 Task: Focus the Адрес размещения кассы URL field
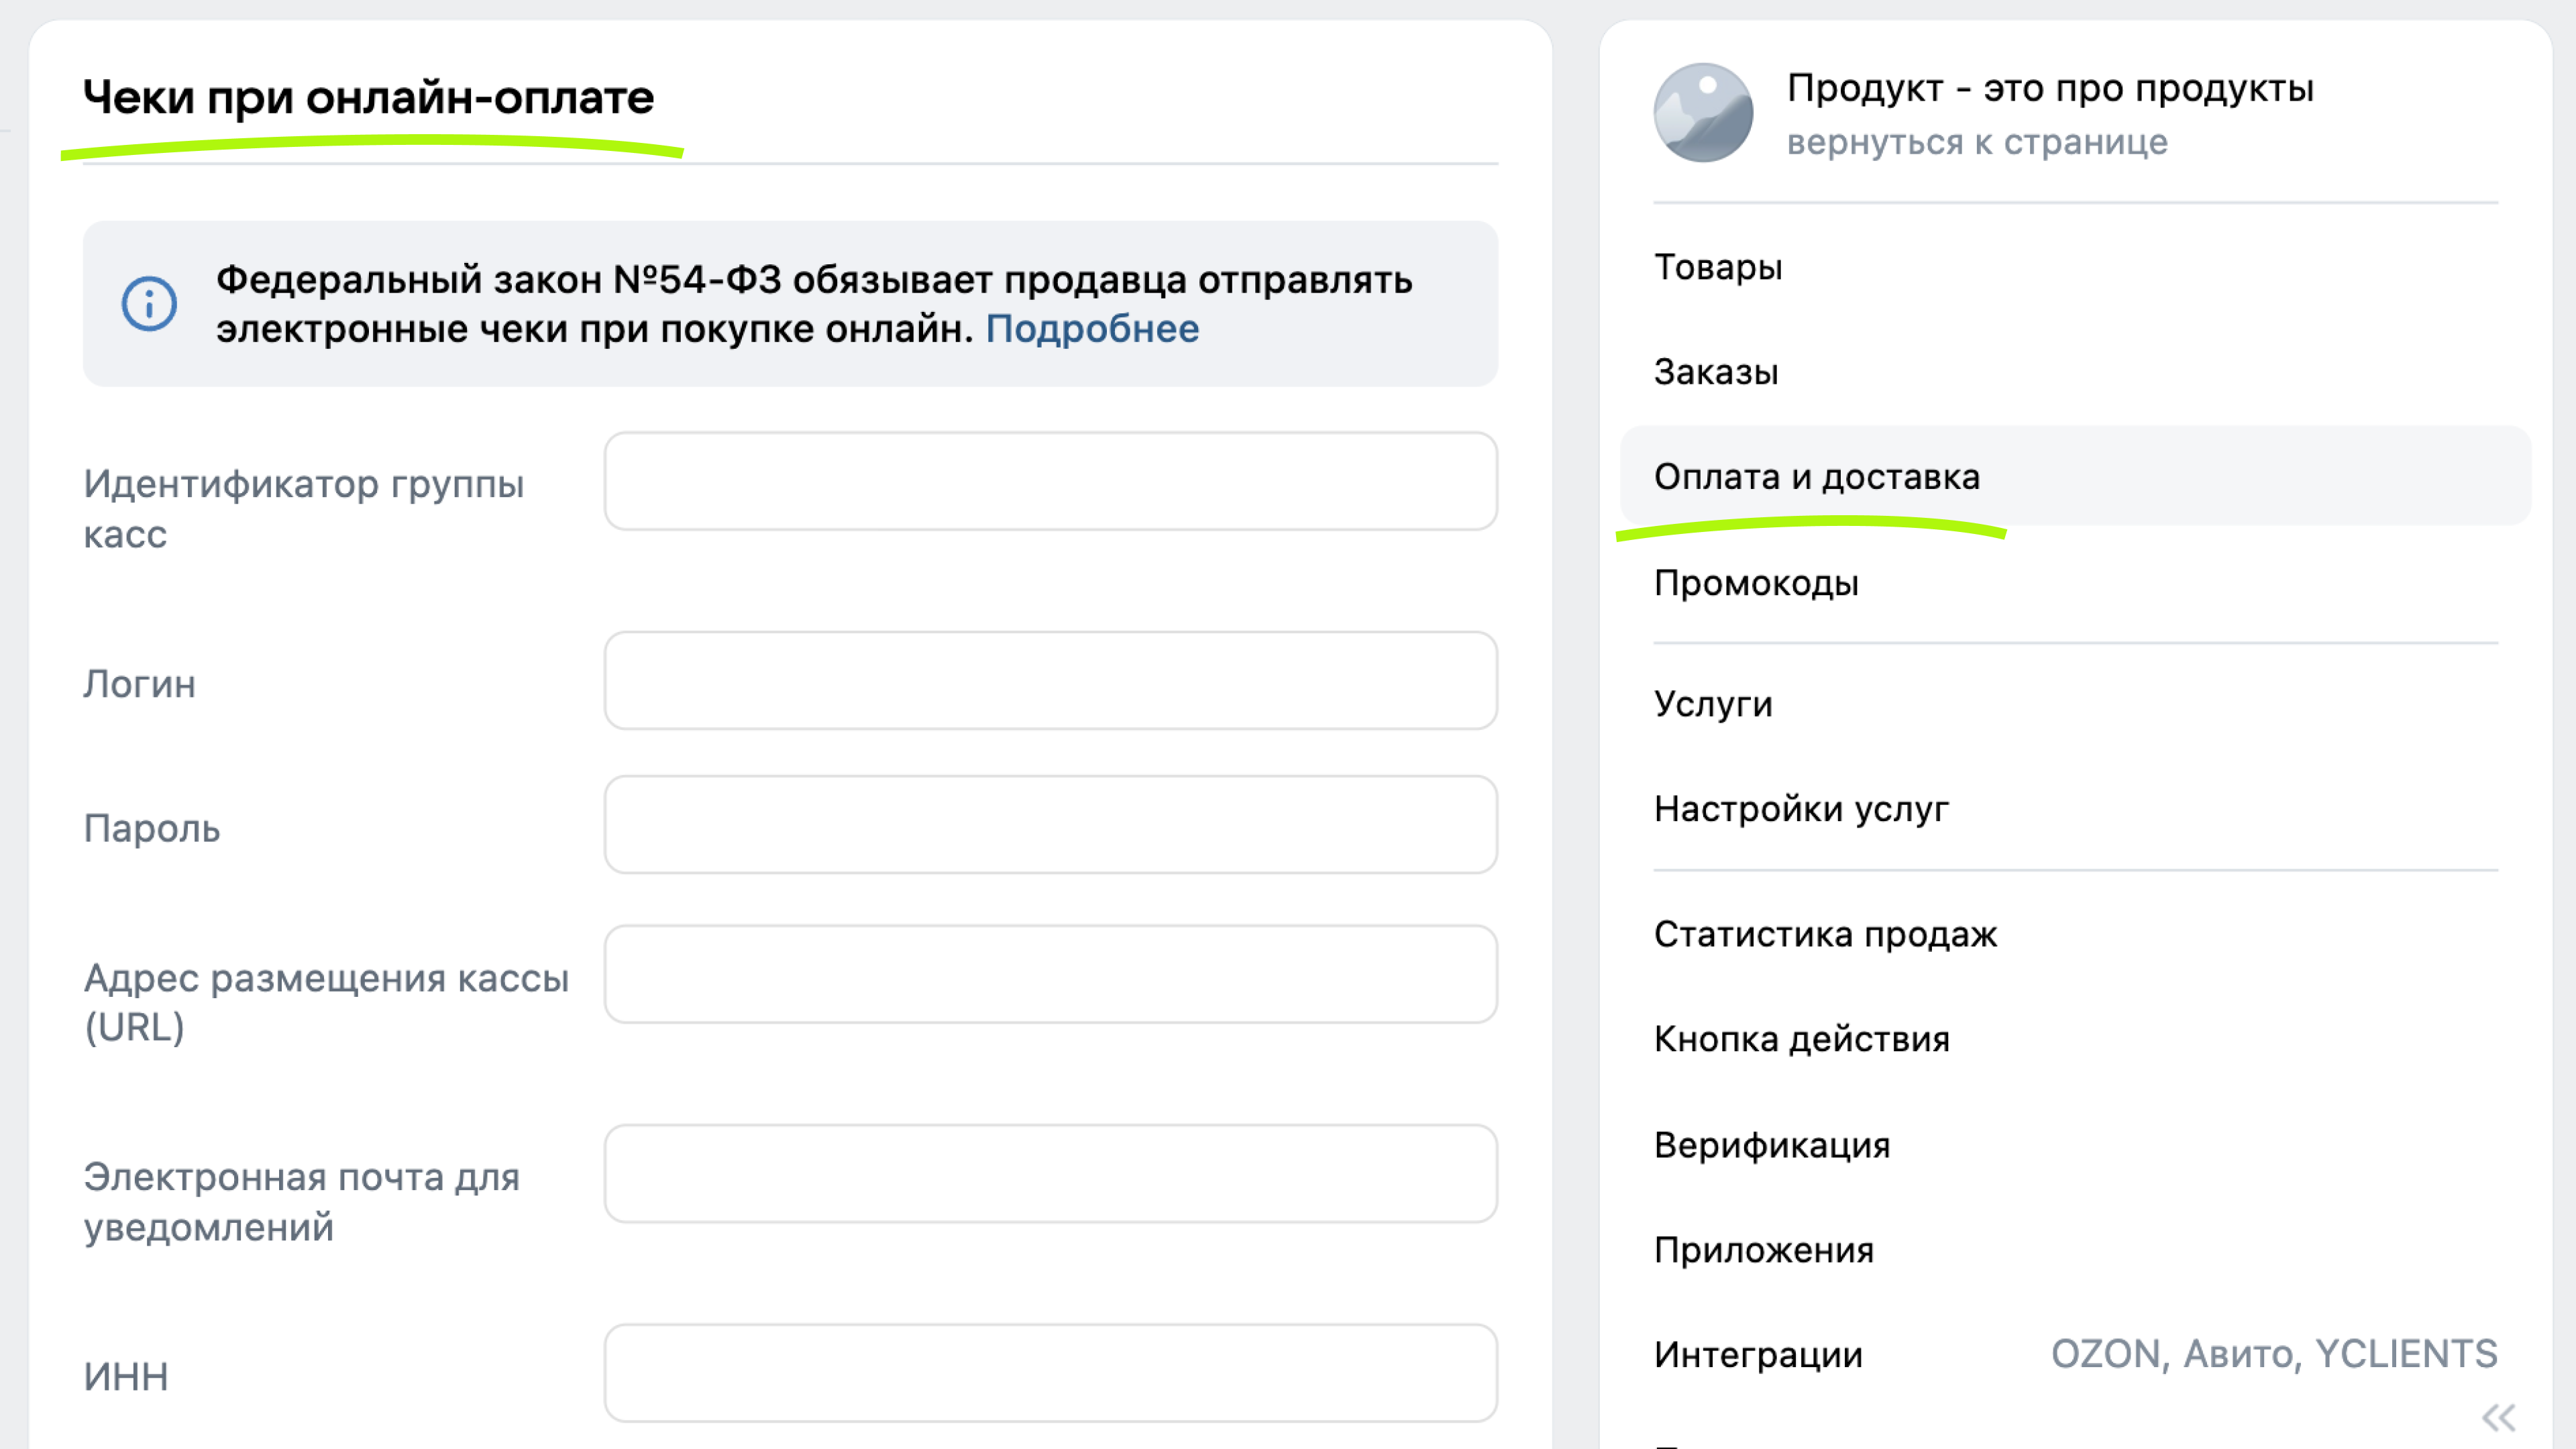tap(1050, 974)
